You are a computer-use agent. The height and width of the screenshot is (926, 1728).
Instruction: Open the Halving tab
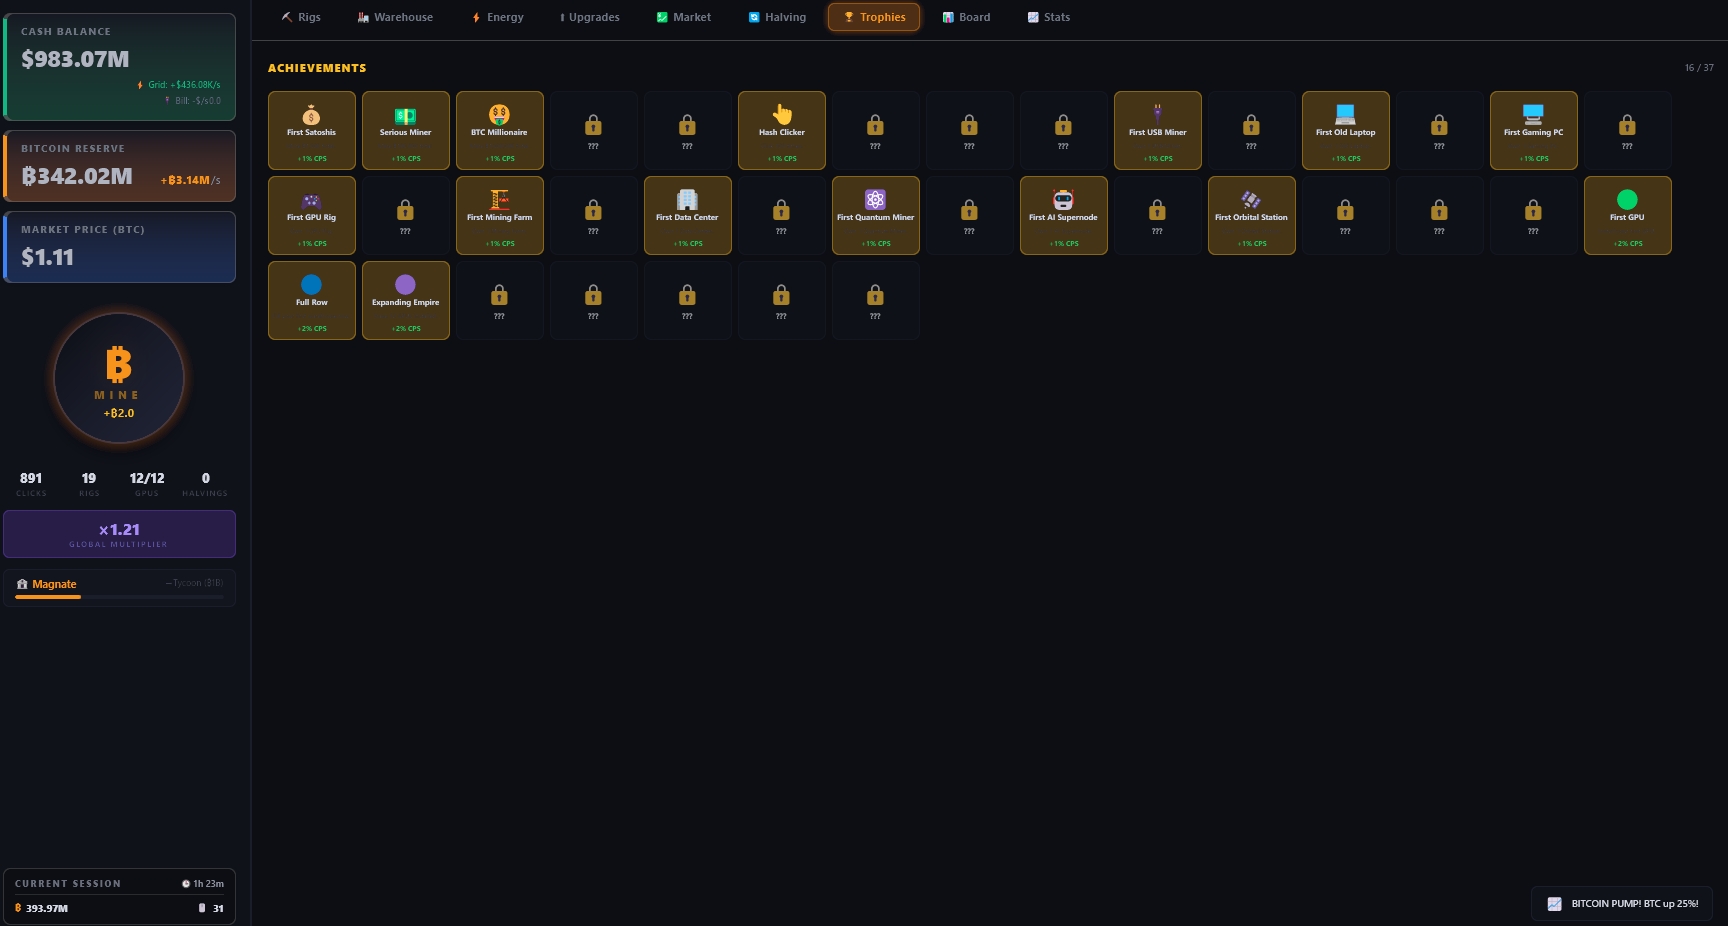[777, 17]
